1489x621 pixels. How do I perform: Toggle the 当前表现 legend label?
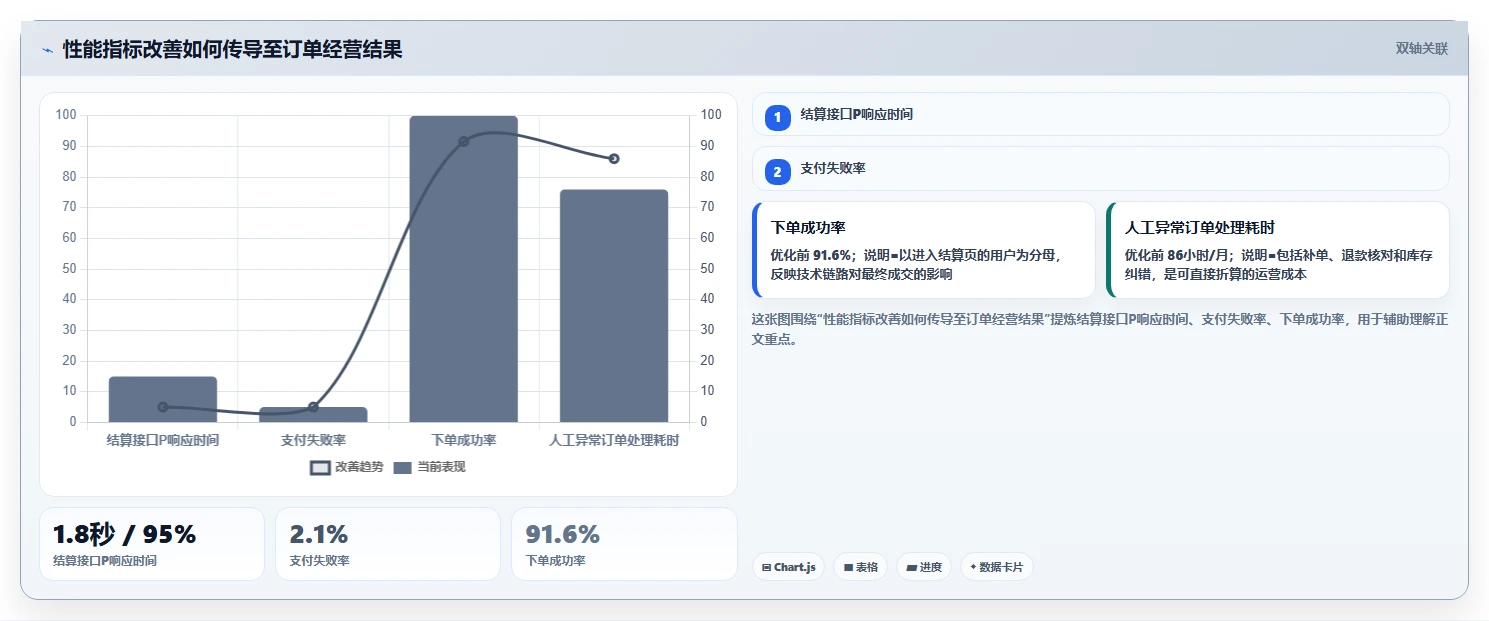point(441,467)
